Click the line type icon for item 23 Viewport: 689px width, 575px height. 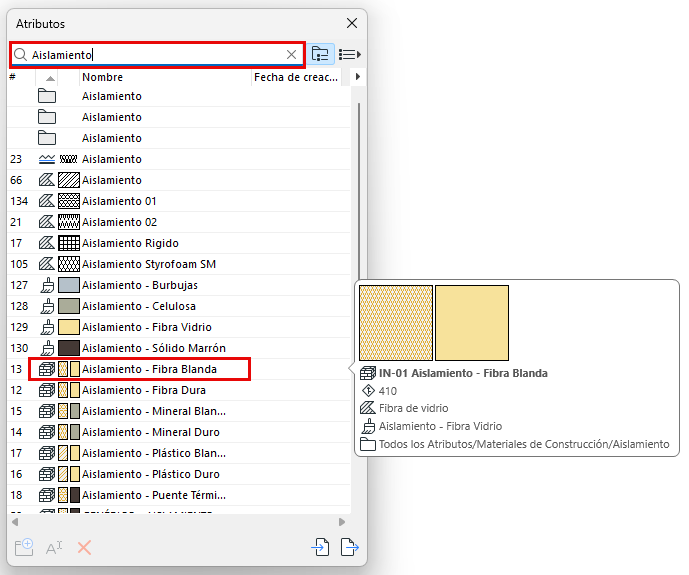click(x=47, y=159)
